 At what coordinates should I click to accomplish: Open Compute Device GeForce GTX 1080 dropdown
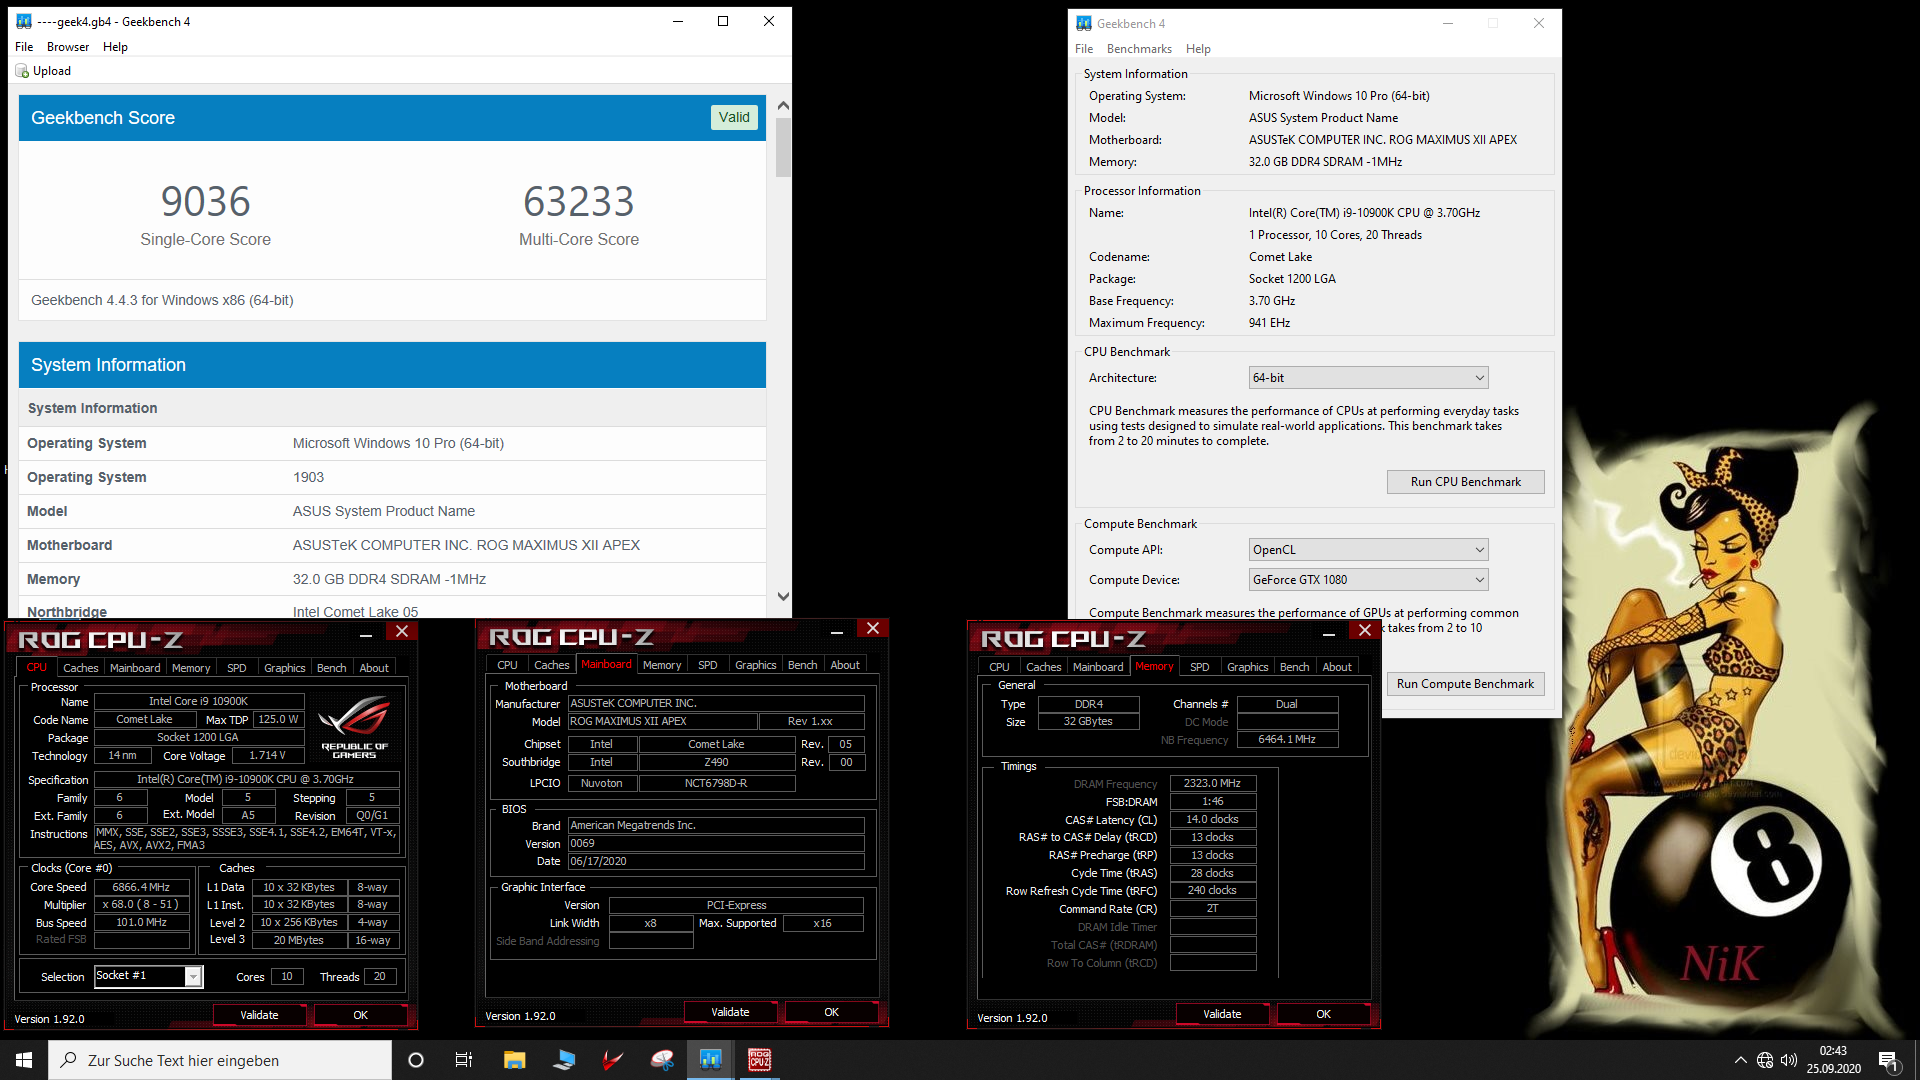pyautogui.click(x=1368, y=580)
